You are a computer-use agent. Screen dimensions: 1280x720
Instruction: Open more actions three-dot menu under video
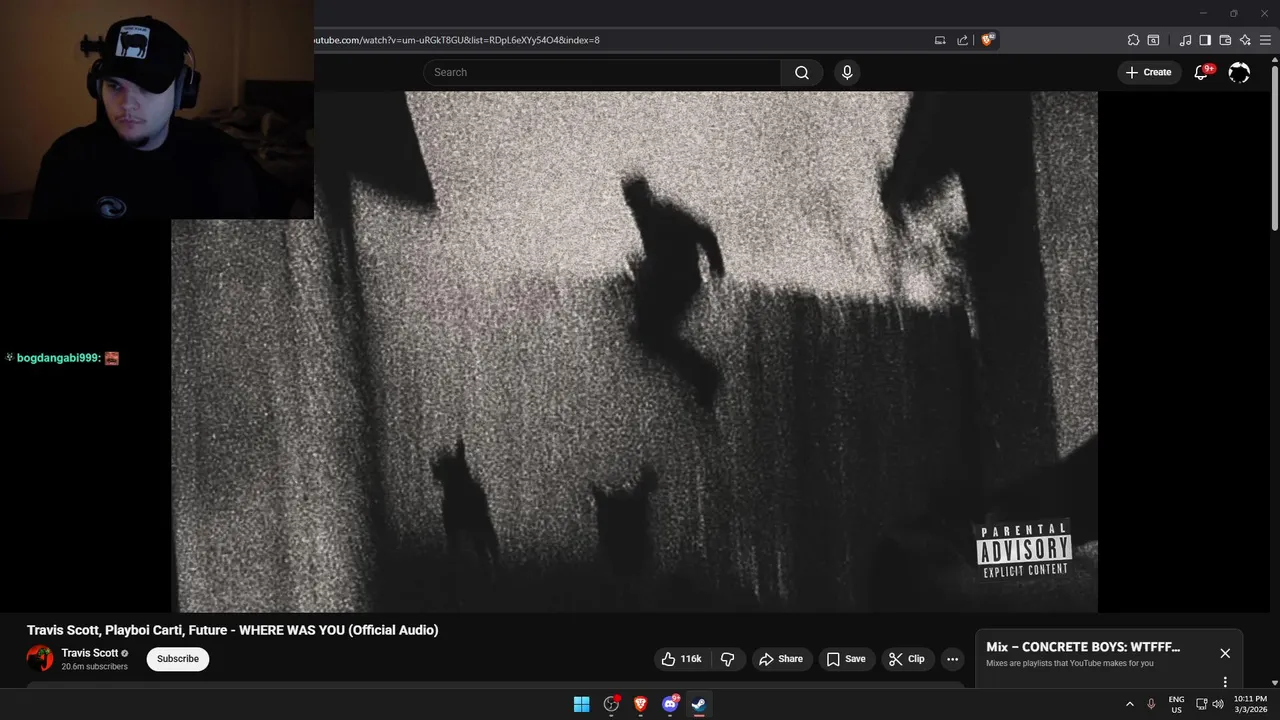[952, 659]
